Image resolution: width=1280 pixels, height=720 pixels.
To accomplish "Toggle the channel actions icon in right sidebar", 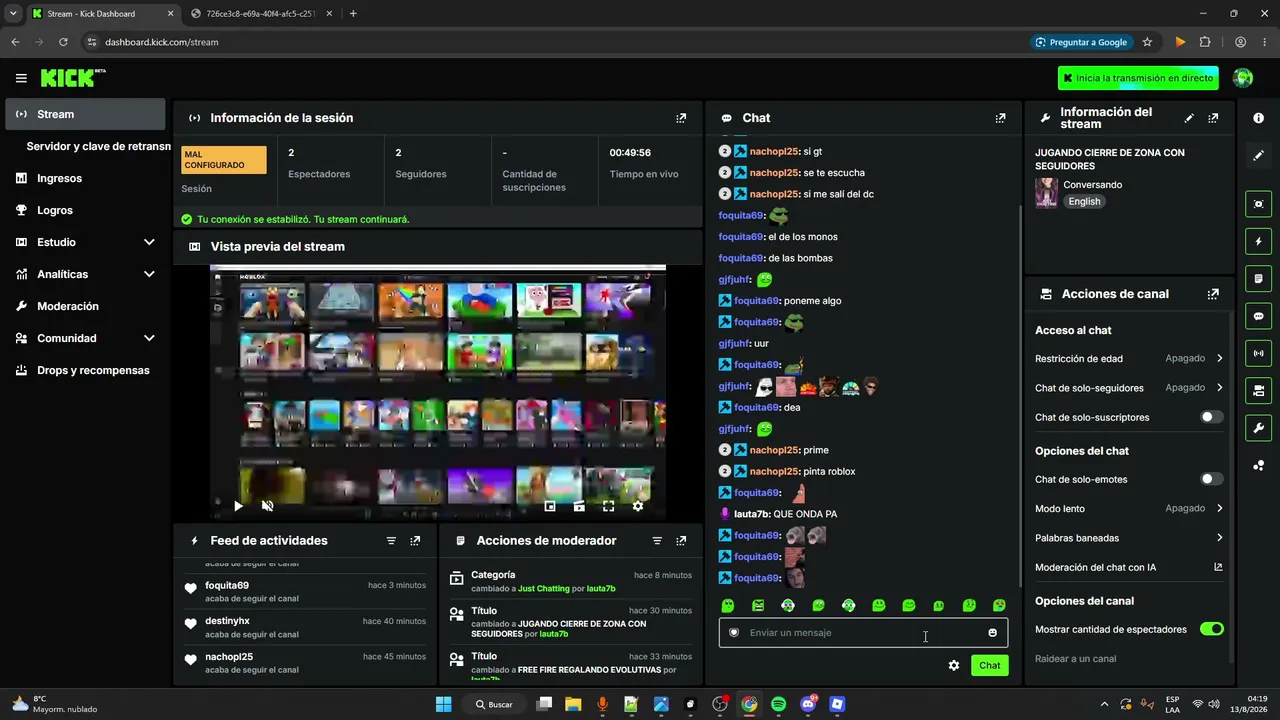I will click(x=1258, y=390).
